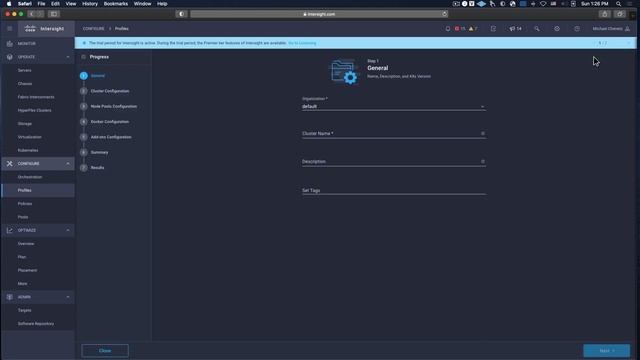Select Add-ons Configuration progress step

pyautogui.click(x=111, y=137)
